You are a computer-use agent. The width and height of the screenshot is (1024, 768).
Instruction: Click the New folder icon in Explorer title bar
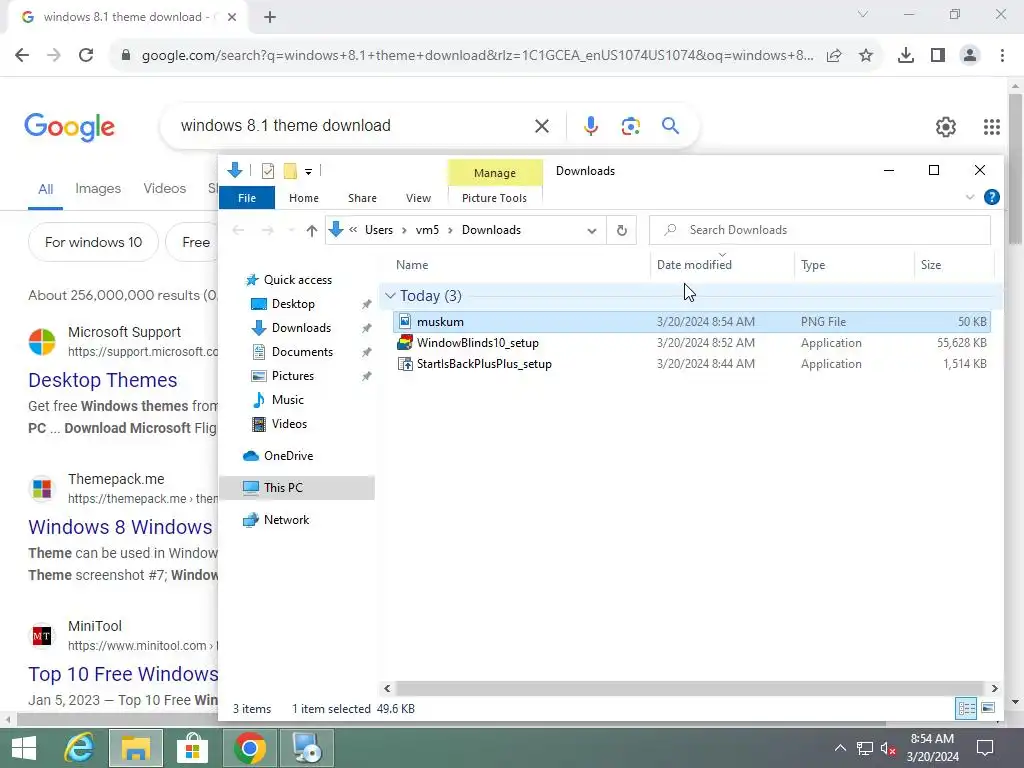coord(290,171)
